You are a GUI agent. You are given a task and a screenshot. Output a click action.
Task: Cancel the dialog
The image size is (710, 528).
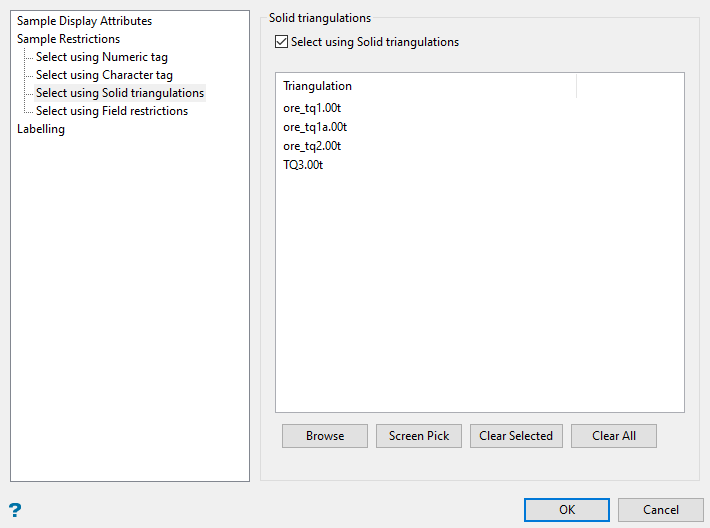point(661,510)
